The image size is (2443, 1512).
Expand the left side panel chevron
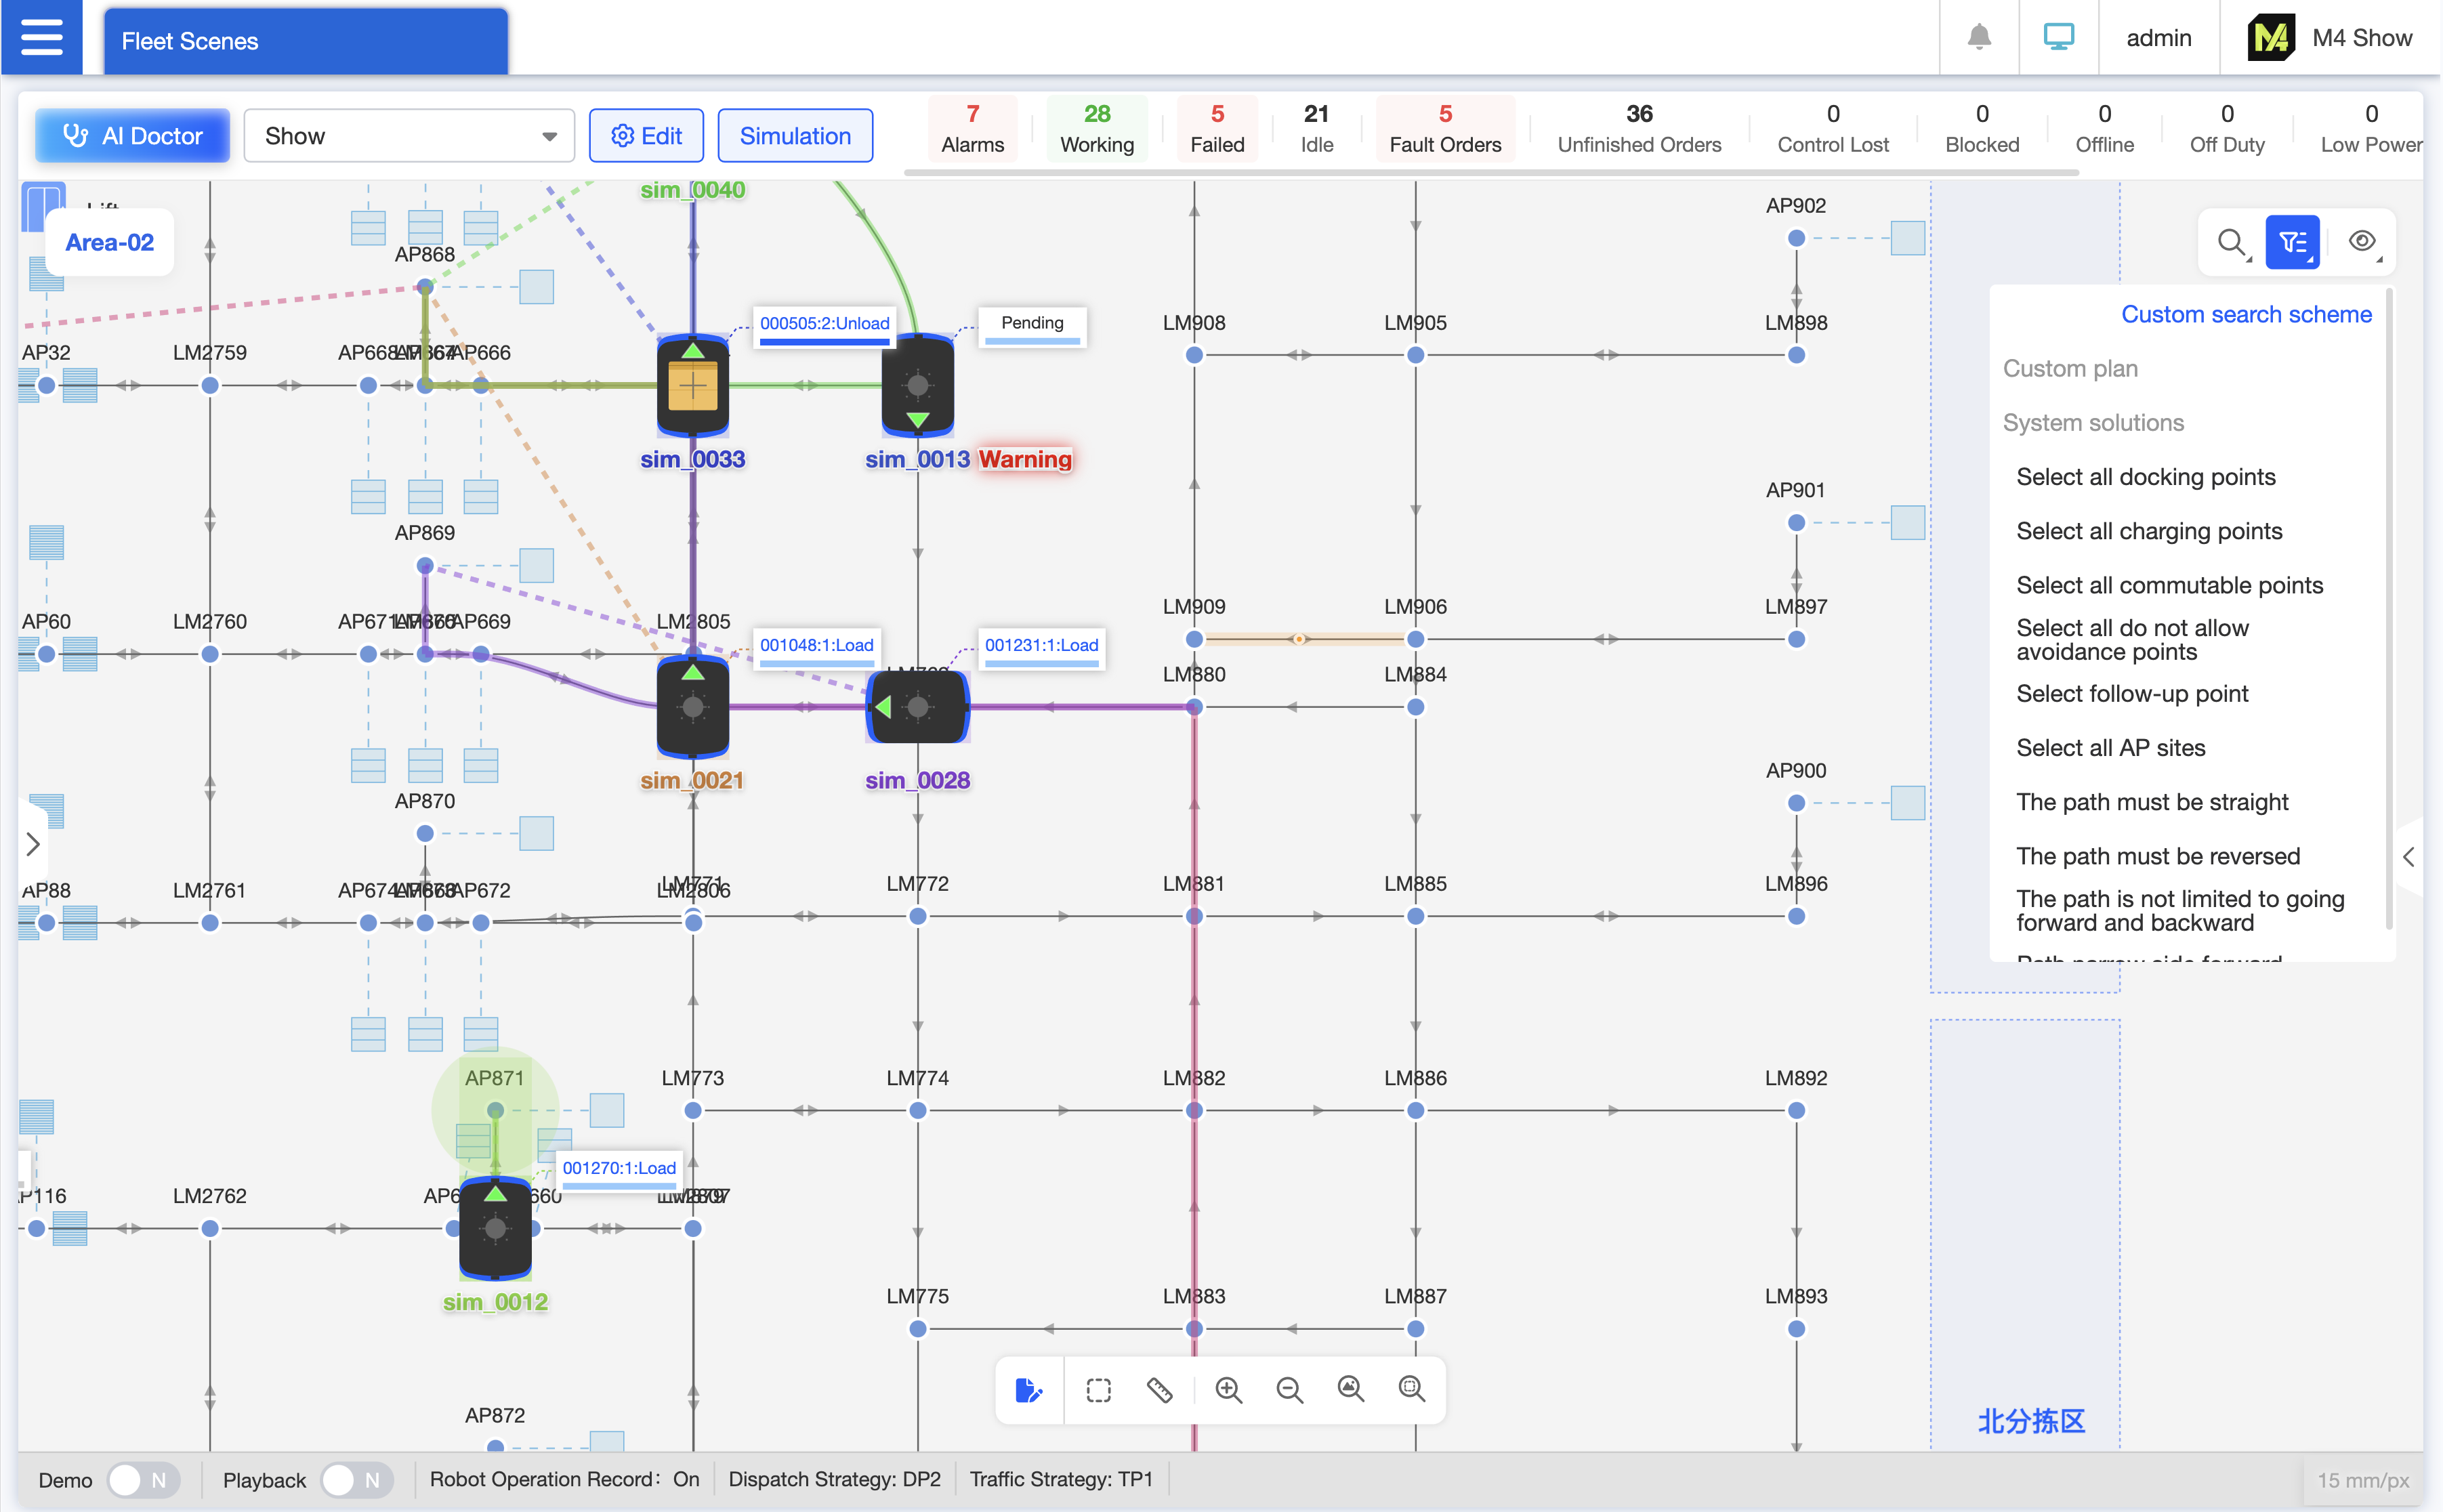pyautogui.click(x=33, y=844)
